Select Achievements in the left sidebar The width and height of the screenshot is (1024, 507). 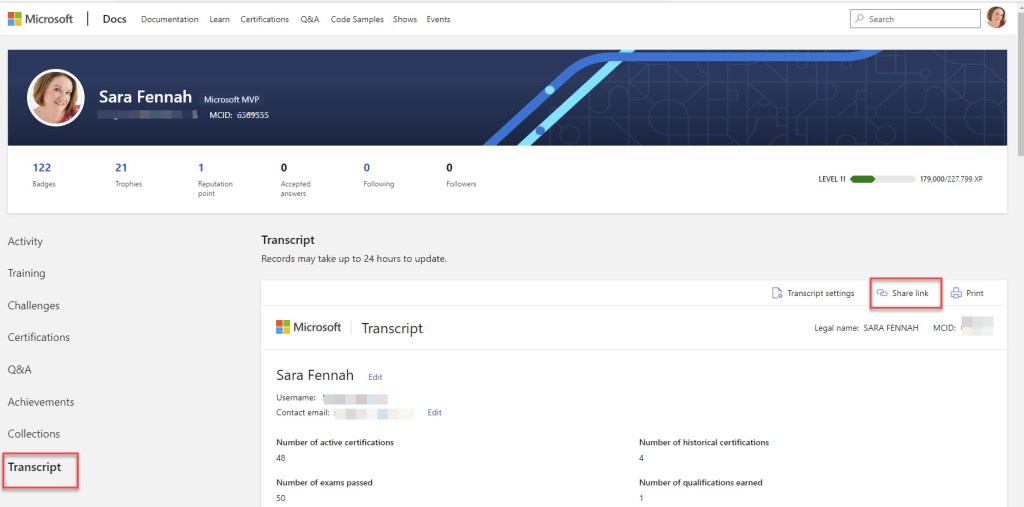[x=41, y=402]
